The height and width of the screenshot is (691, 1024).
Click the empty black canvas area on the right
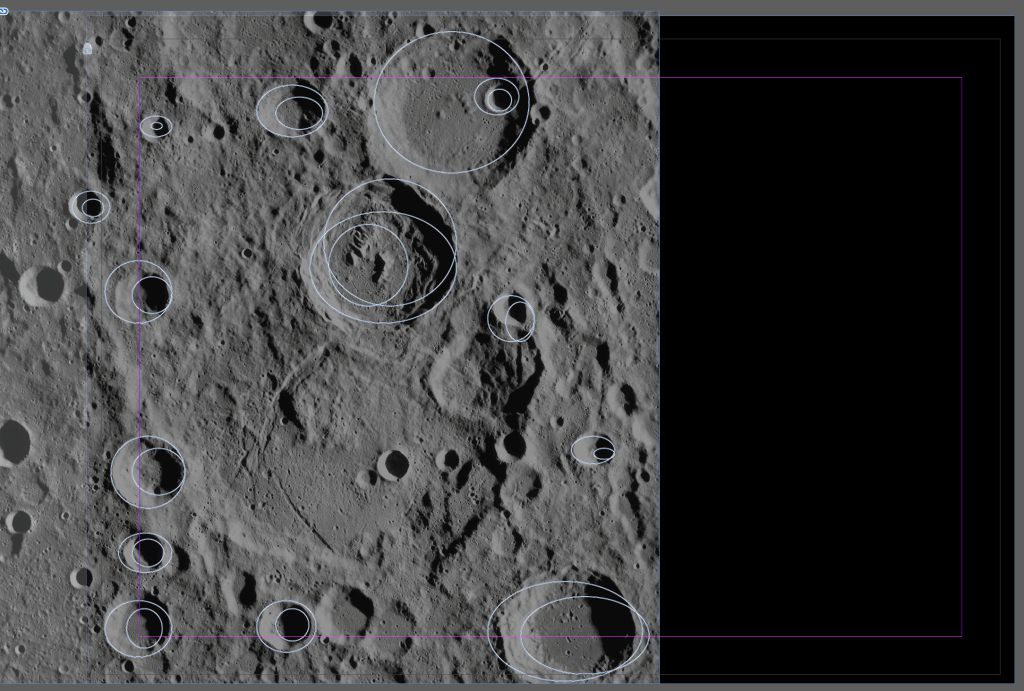pos(820,350)
